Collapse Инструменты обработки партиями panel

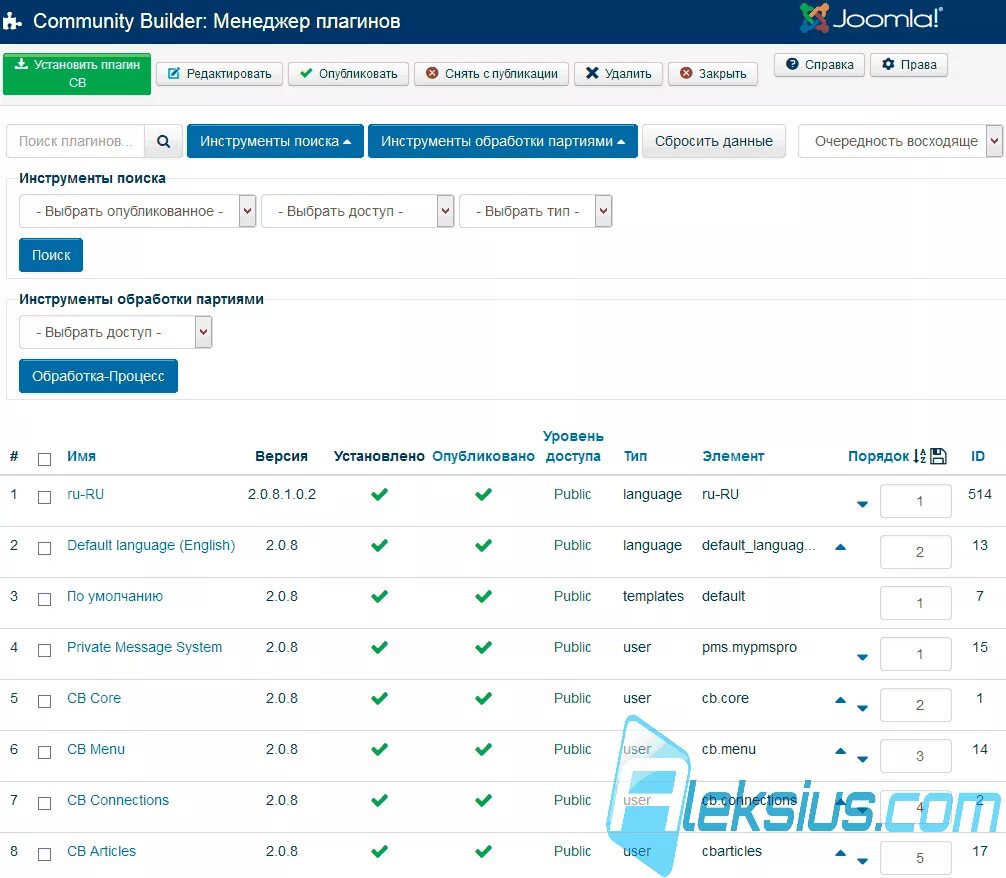502,141
